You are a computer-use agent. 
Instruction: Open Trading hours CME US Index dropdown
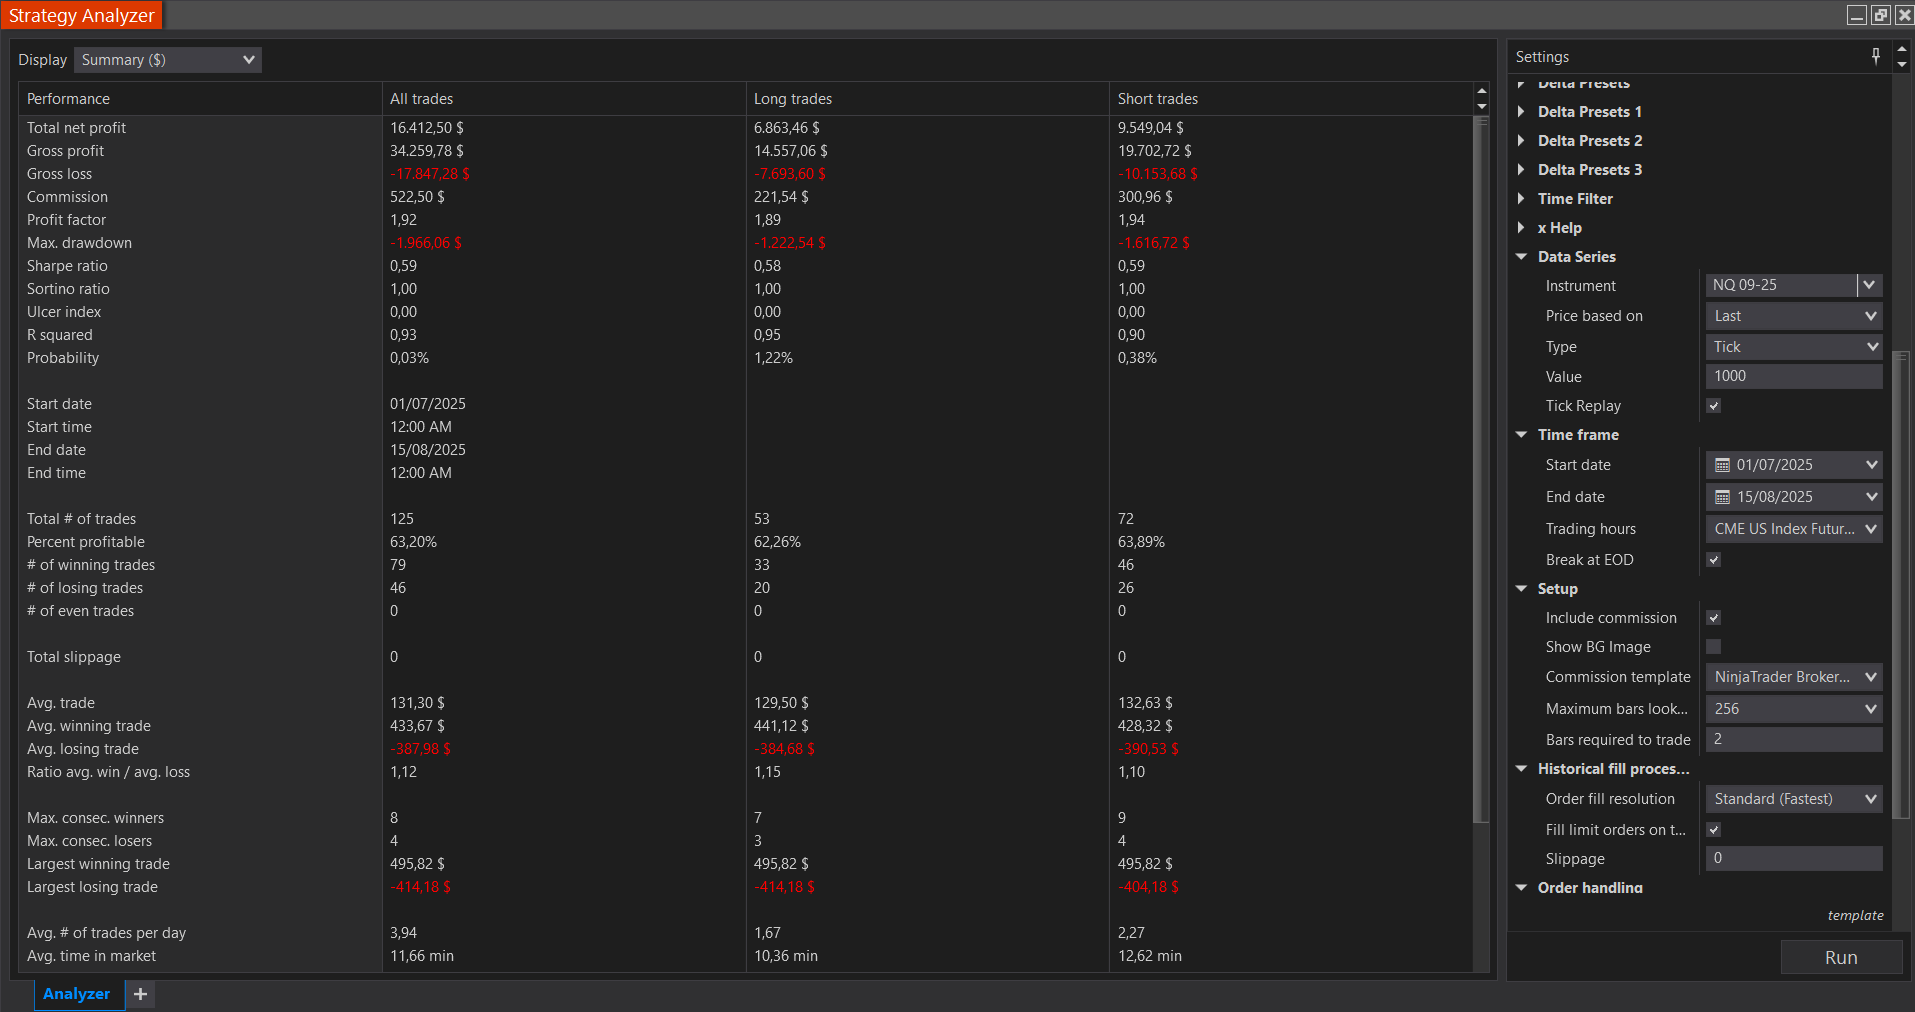pyautogui.click(x=1794, y=529)
